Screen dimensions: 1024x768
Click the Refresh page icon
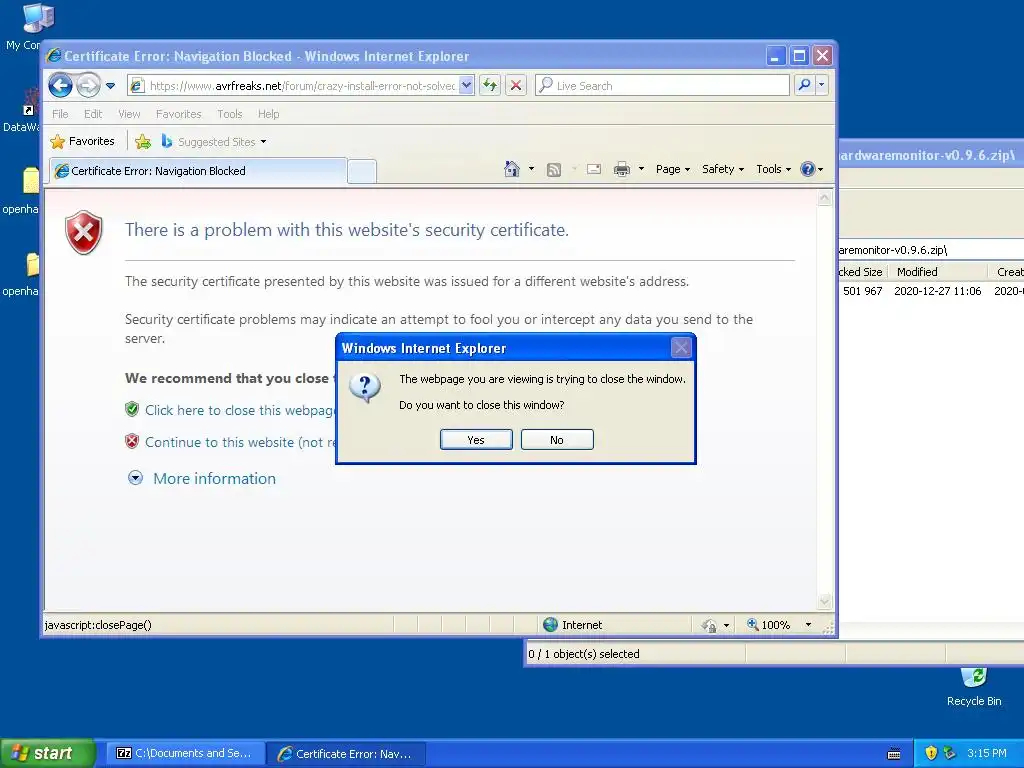[490, 85]
